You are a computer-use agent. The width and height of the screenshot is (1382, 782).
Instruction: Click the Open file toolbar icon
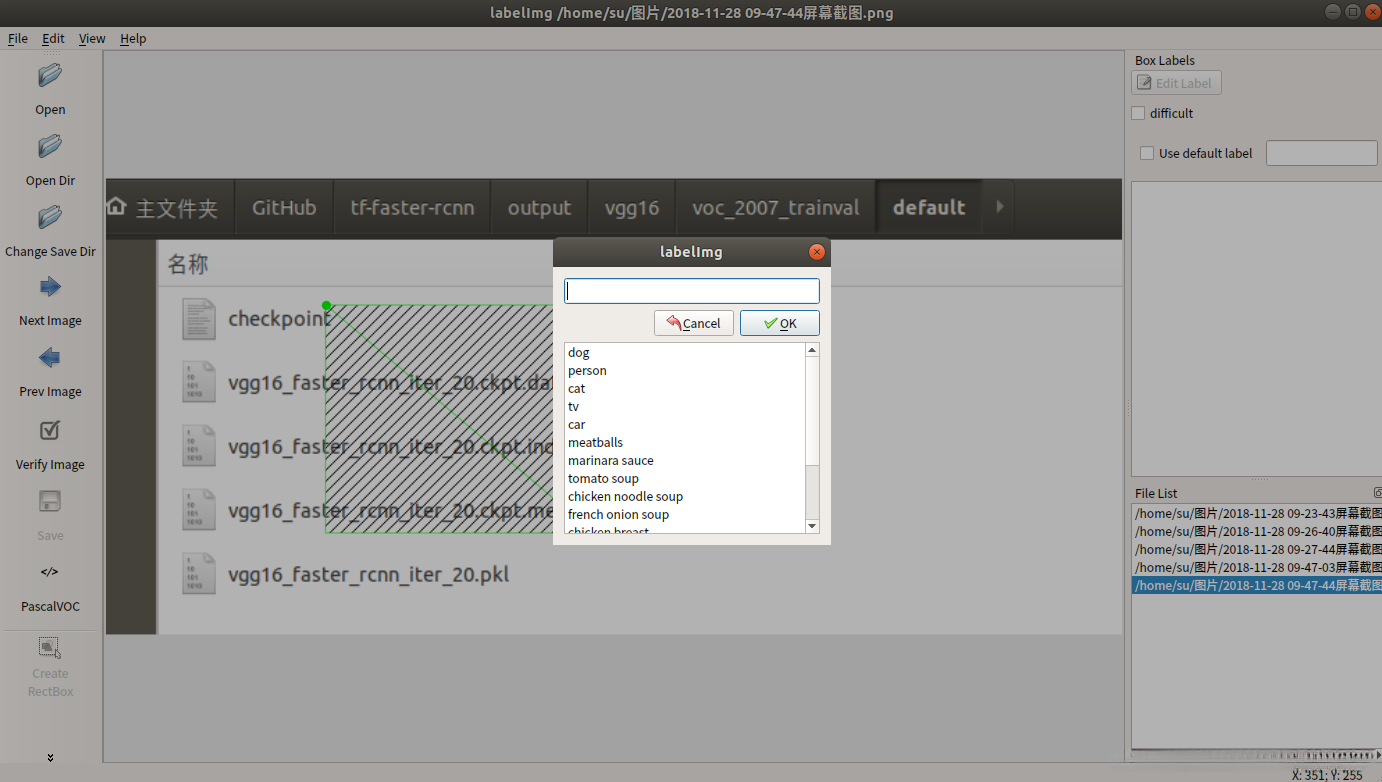[50, 76]
